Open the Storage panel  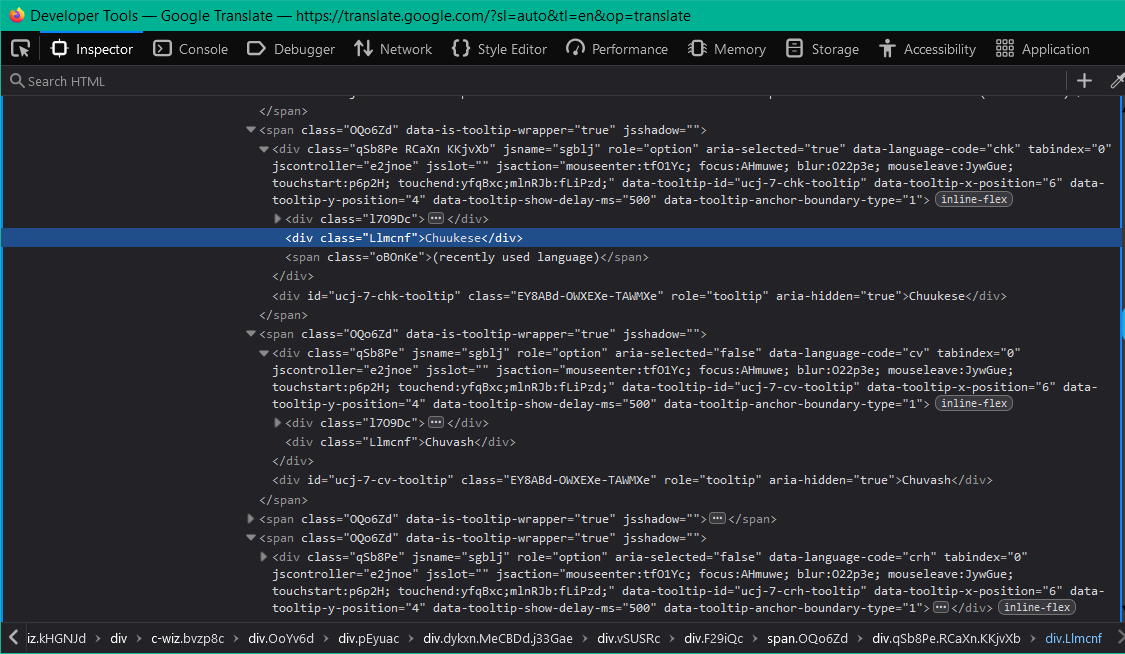[822, 49]
